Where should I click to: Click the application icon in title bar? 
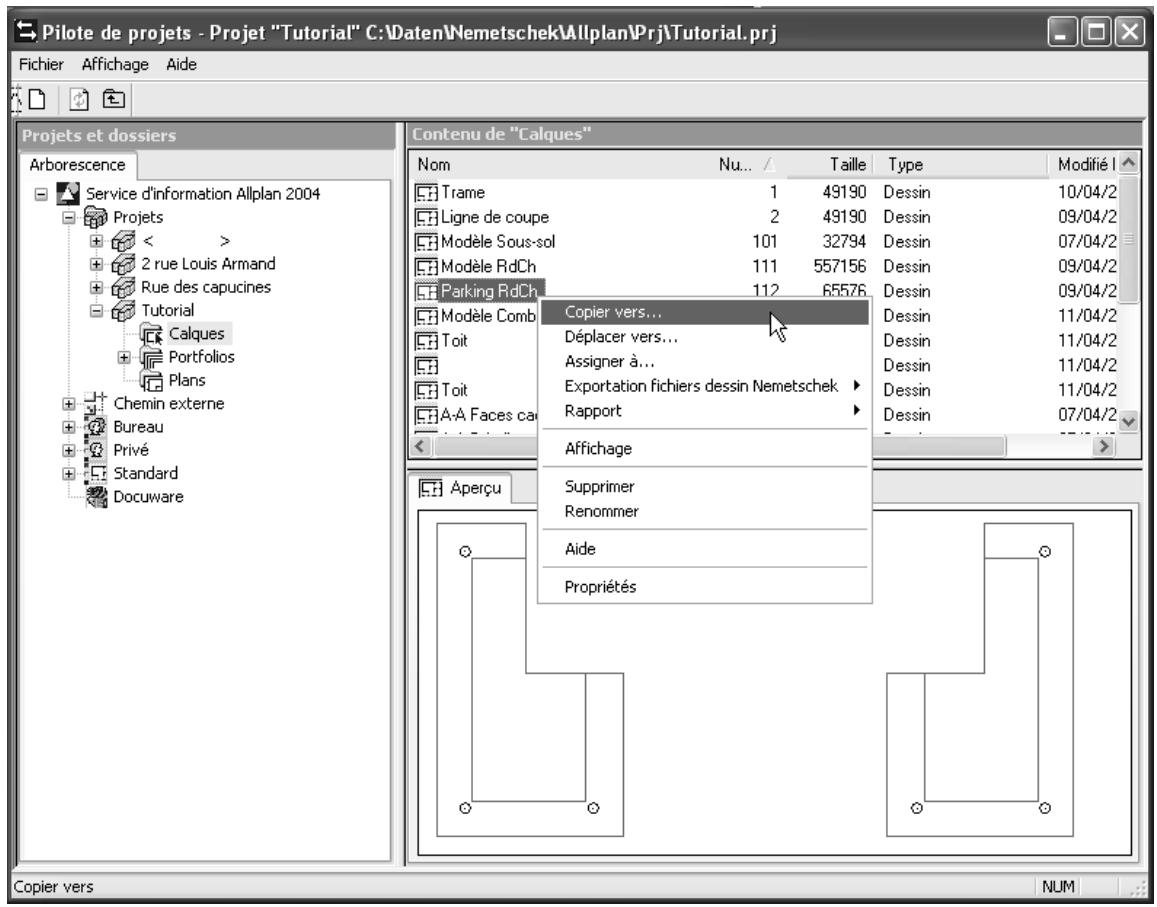[x=27, y=31]
